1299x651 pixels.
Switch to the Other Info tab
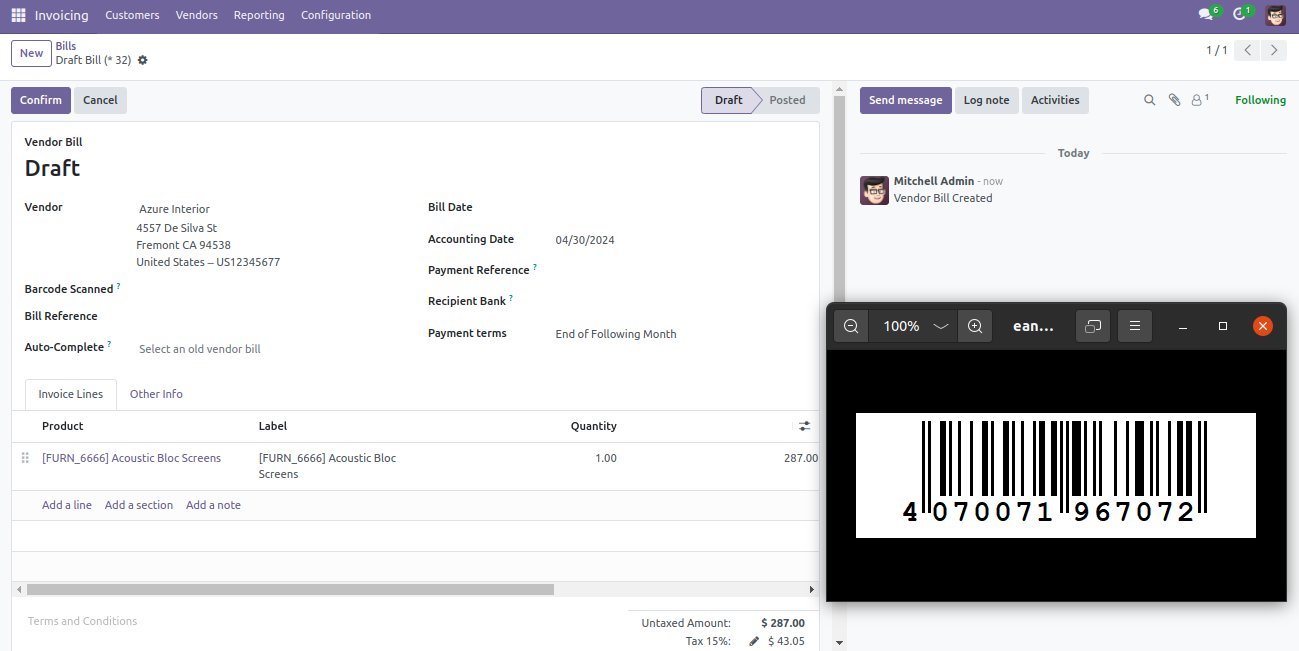point(156,394)
